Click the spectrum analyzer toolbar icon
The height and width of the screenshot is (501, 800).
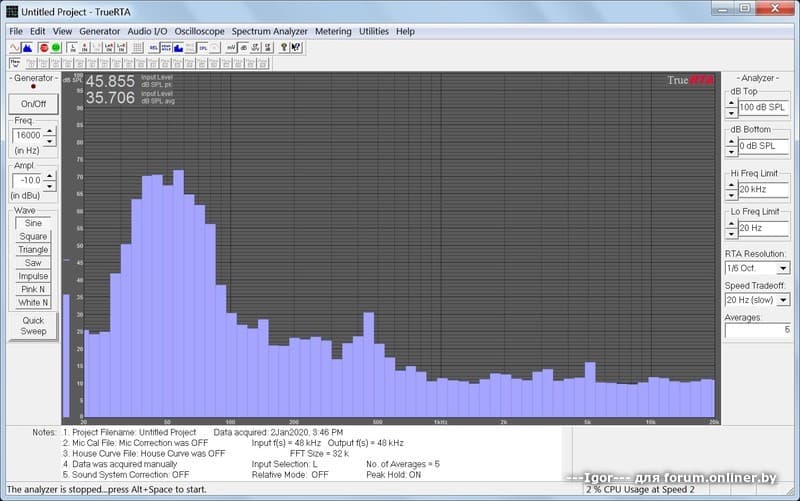tap(28, 47)
